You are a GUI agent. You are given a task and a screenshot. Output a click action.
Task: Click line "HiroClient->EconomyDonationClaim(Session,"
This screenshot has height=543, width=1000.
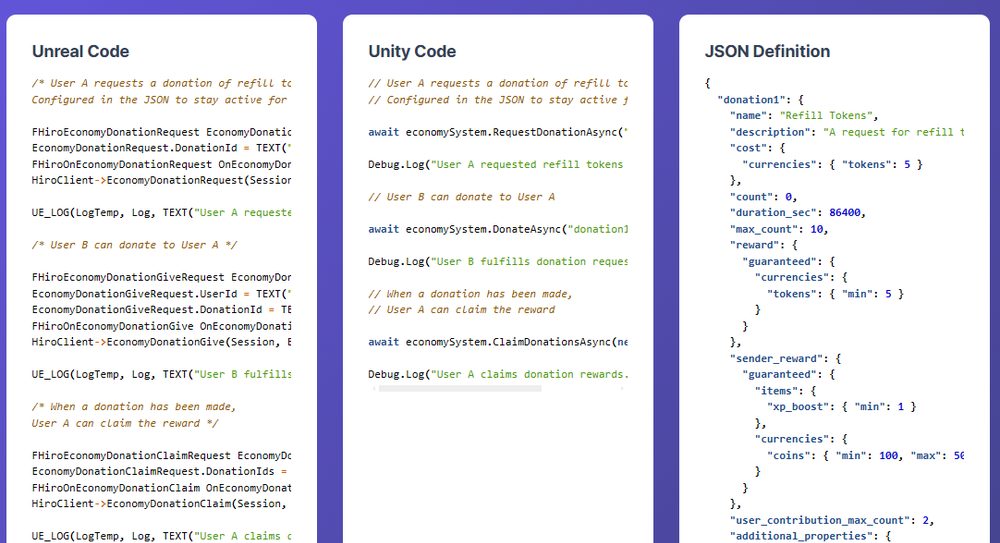pos(159,504)
